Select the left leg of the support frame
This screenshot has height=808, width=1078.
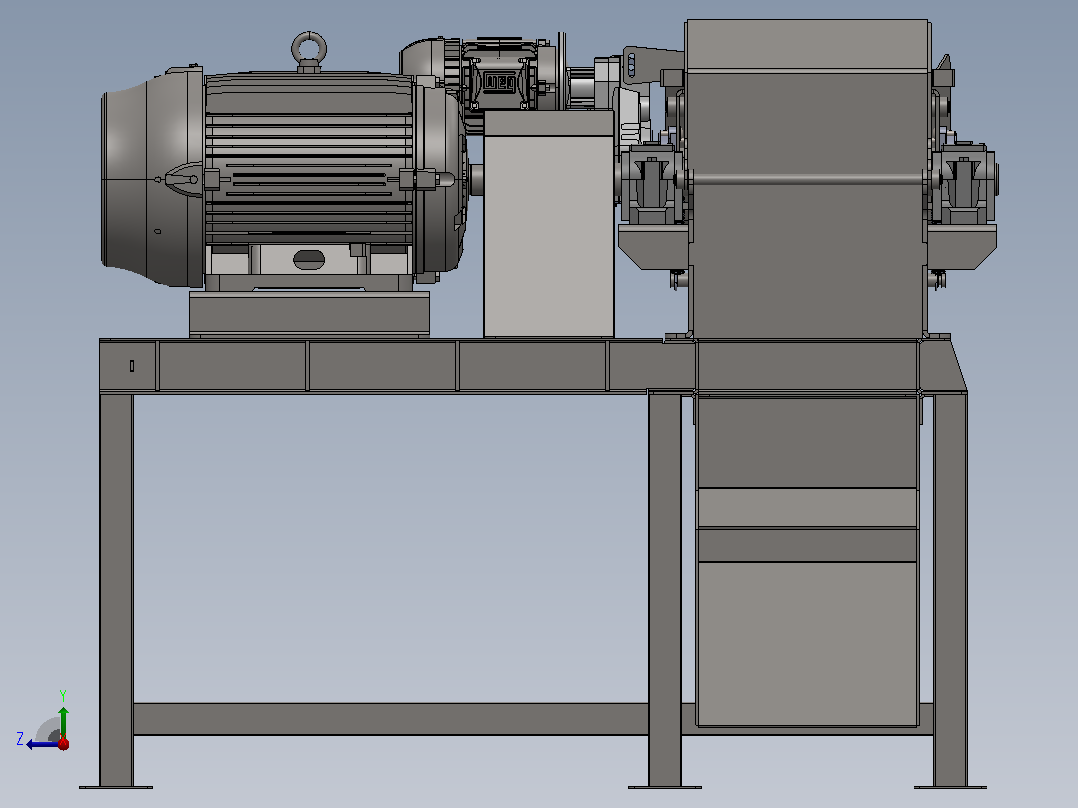pyautogui.click(x=116, y=590)
